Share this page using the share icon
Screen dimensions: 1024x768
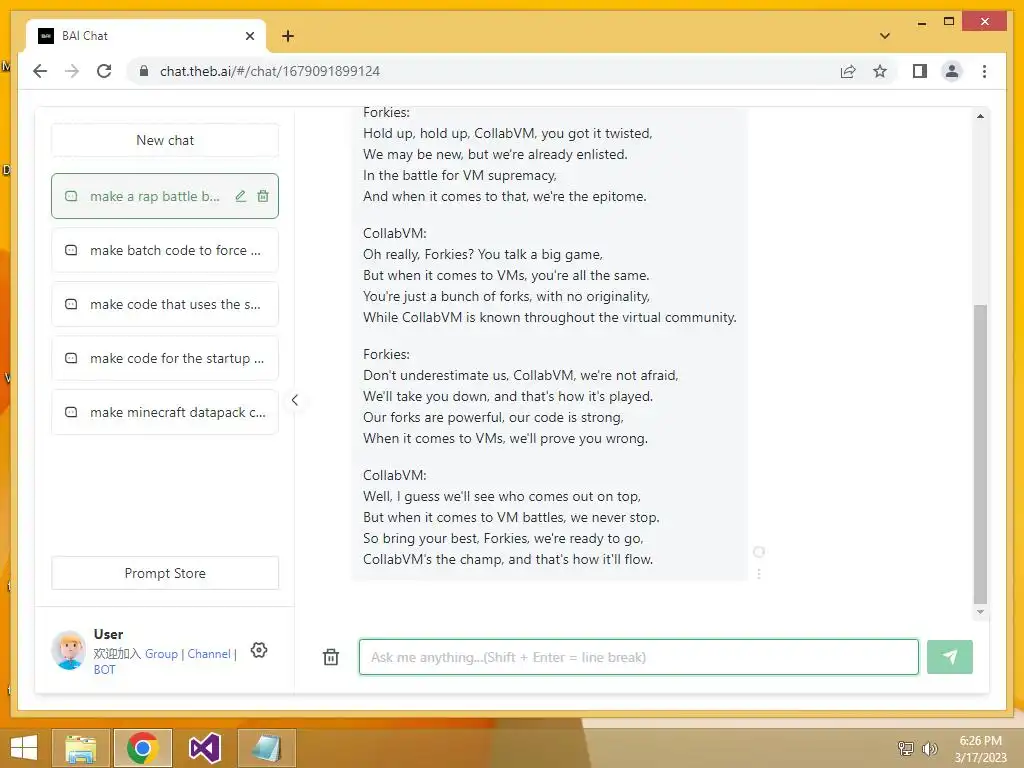coord(848,71)
